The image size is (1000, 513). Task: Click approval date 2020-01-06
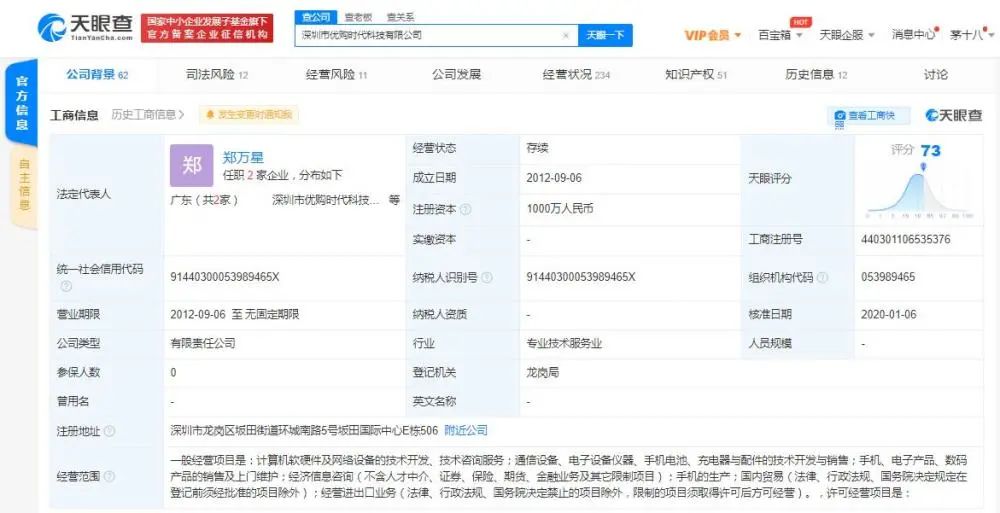pos(888,314)
